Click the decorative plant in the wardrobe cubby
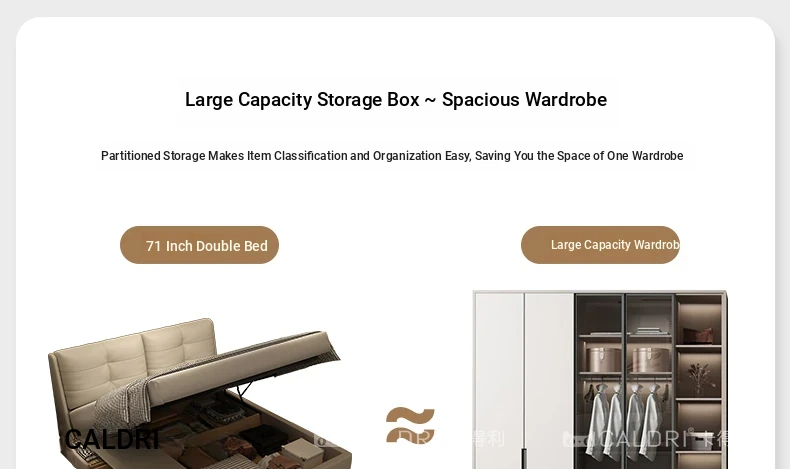The height and width of the screenshot is (469, 790). tap(701, 378)
